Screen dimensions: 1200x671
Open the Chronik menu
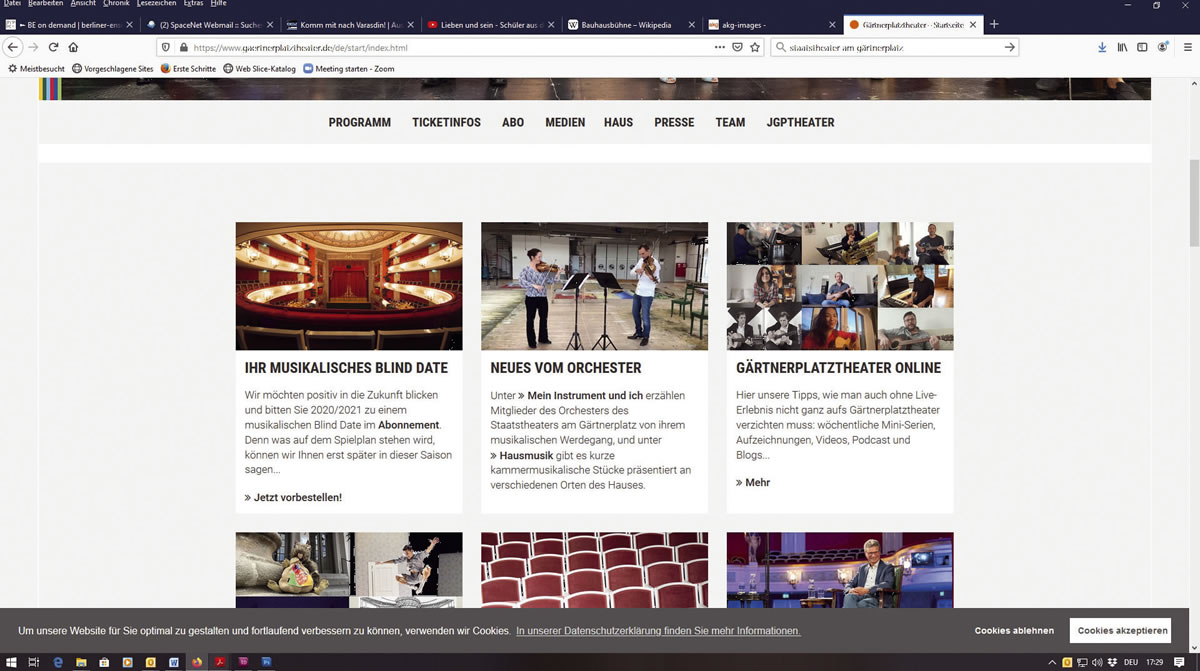pyautogui.click(x=116, y=4)
